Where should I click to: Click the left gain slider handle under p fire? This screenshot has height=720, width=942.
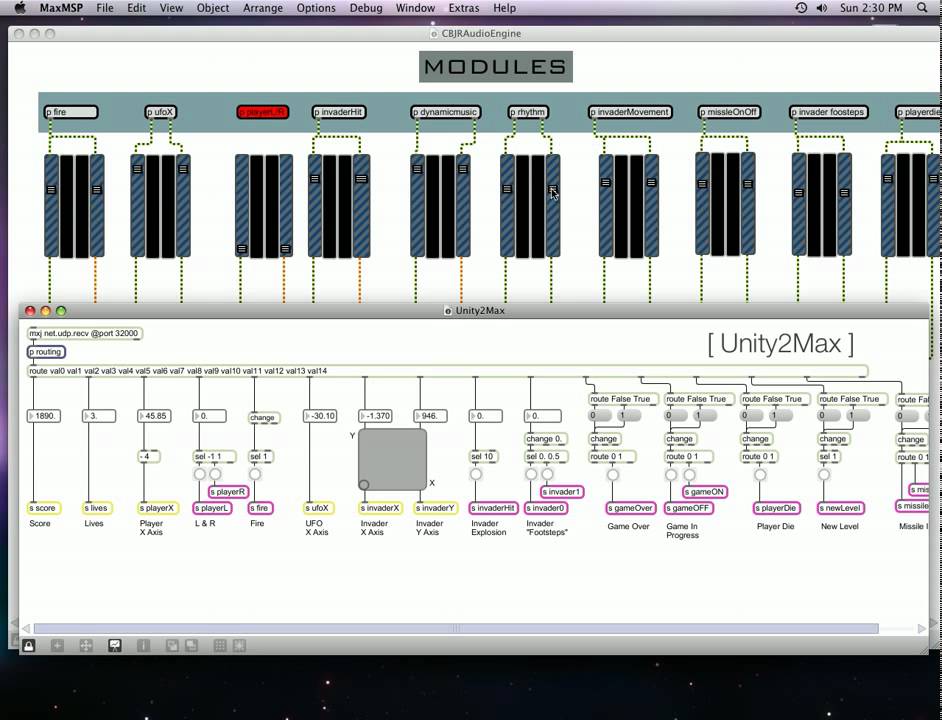coord(51,189)
